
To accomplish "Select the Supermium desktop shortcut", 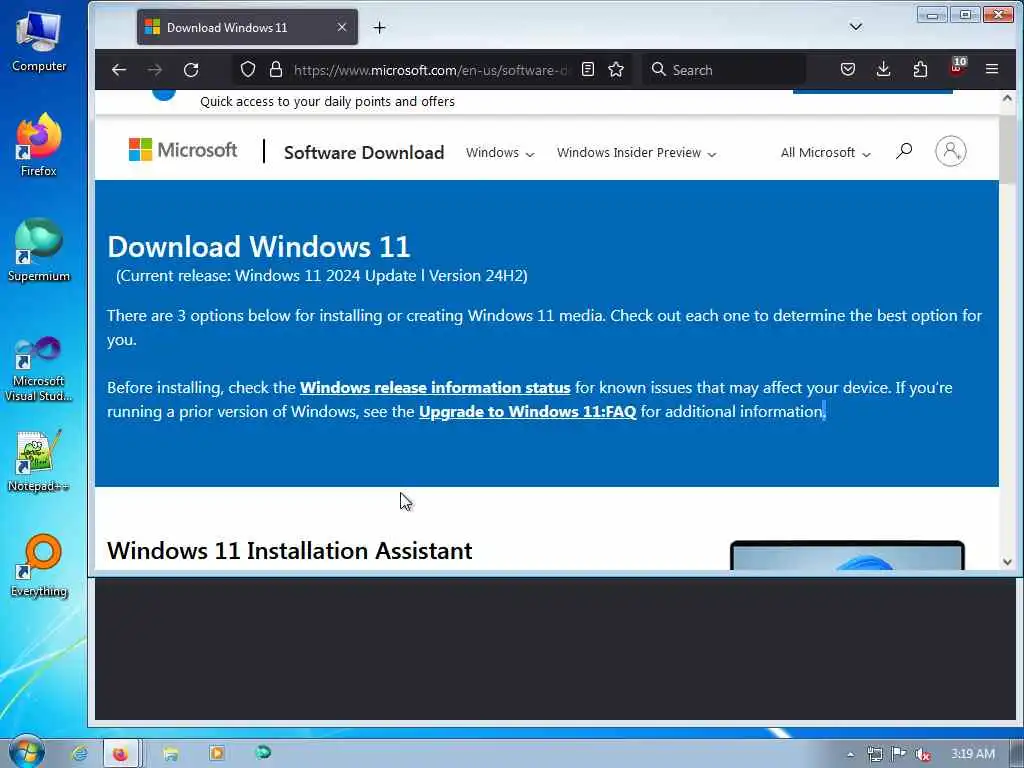I will tap(39, 251).
